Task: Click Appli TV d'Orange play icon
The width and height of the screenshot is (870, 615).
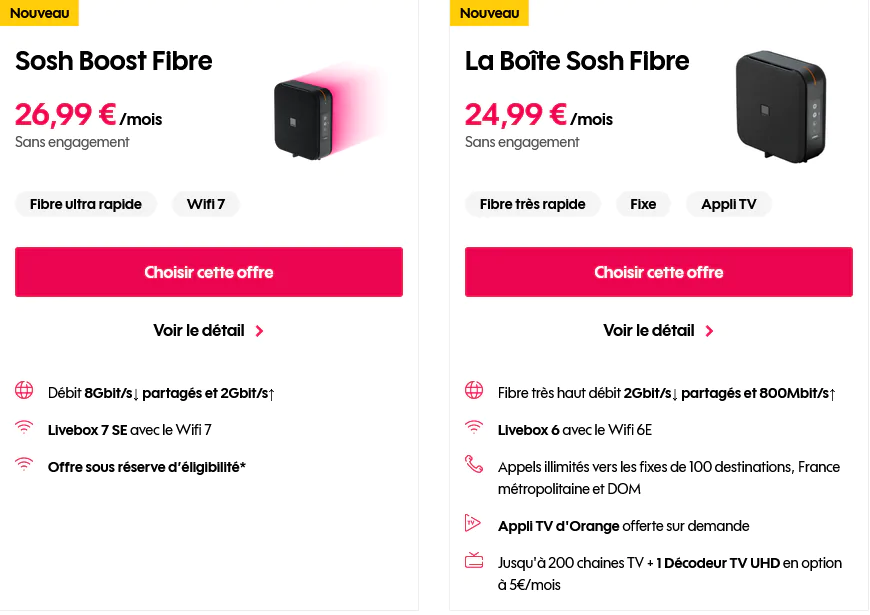Action: 474,523
